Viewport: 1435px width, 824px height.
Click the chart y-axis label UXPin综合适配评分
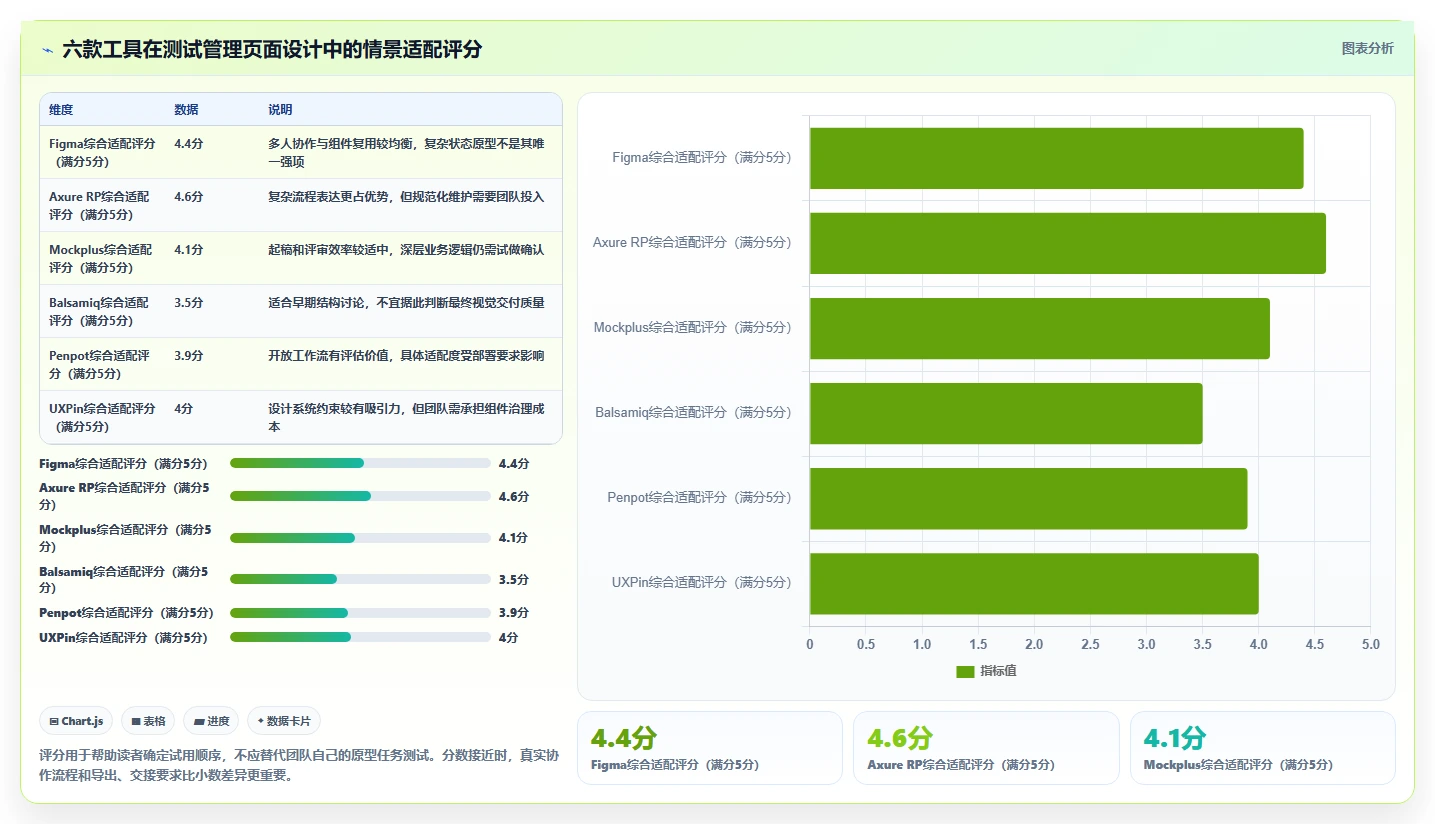[x=701, y=583]
